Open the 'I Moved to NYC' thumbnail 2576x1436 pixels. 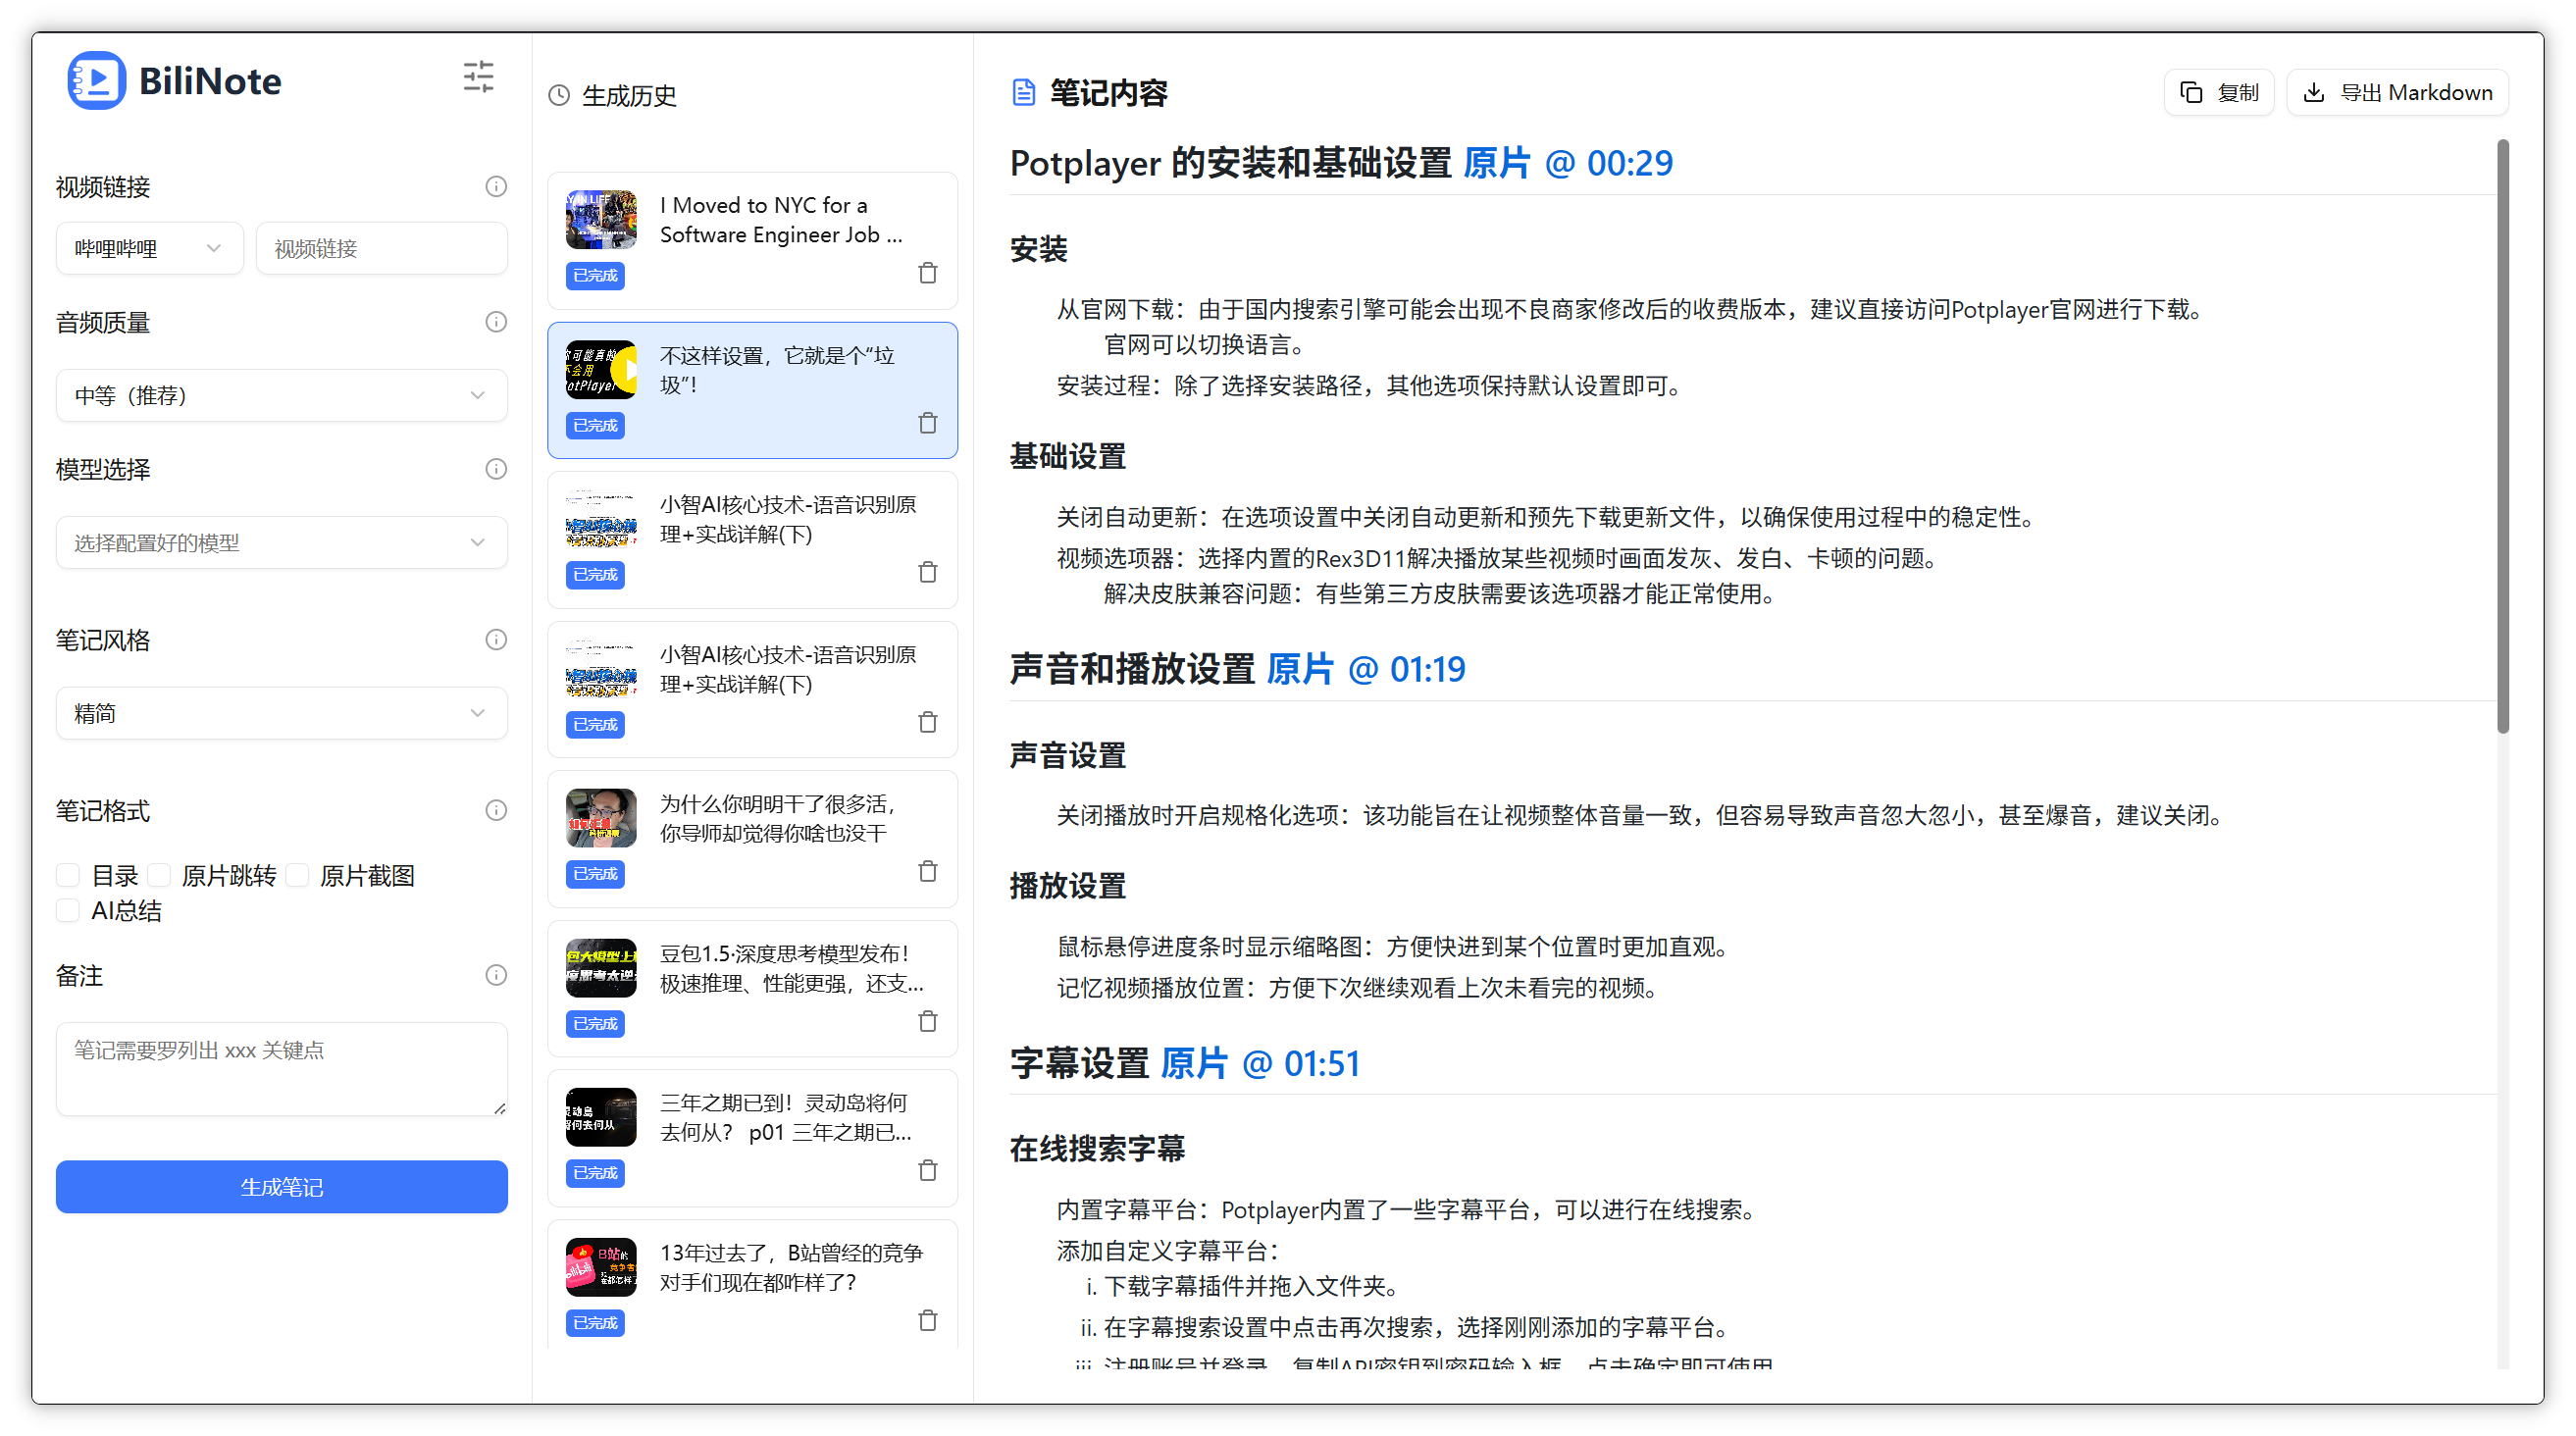coord(601,220)
